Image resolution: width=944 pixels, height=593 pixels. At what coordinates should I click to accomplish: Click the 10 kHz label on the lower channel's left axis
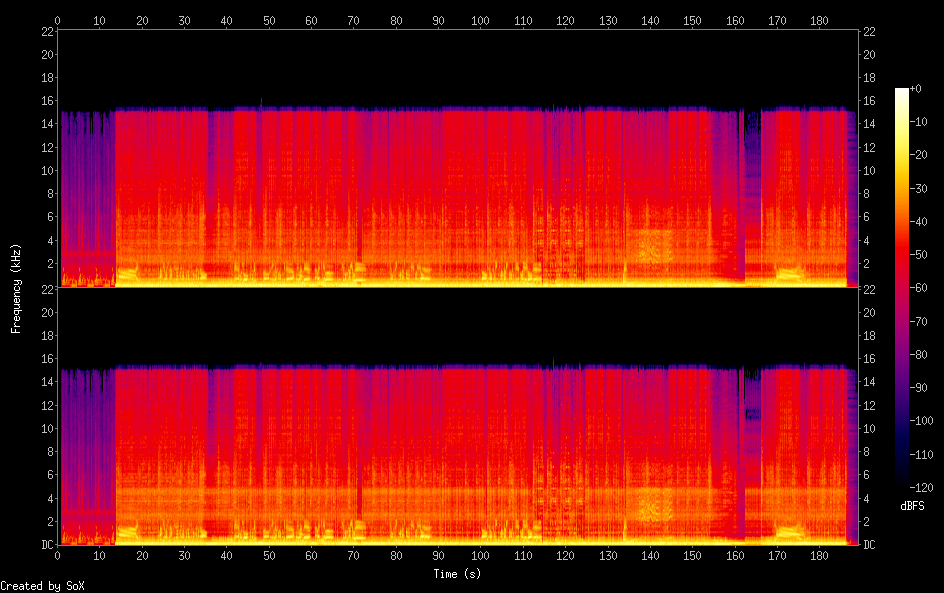coord(46,428)
